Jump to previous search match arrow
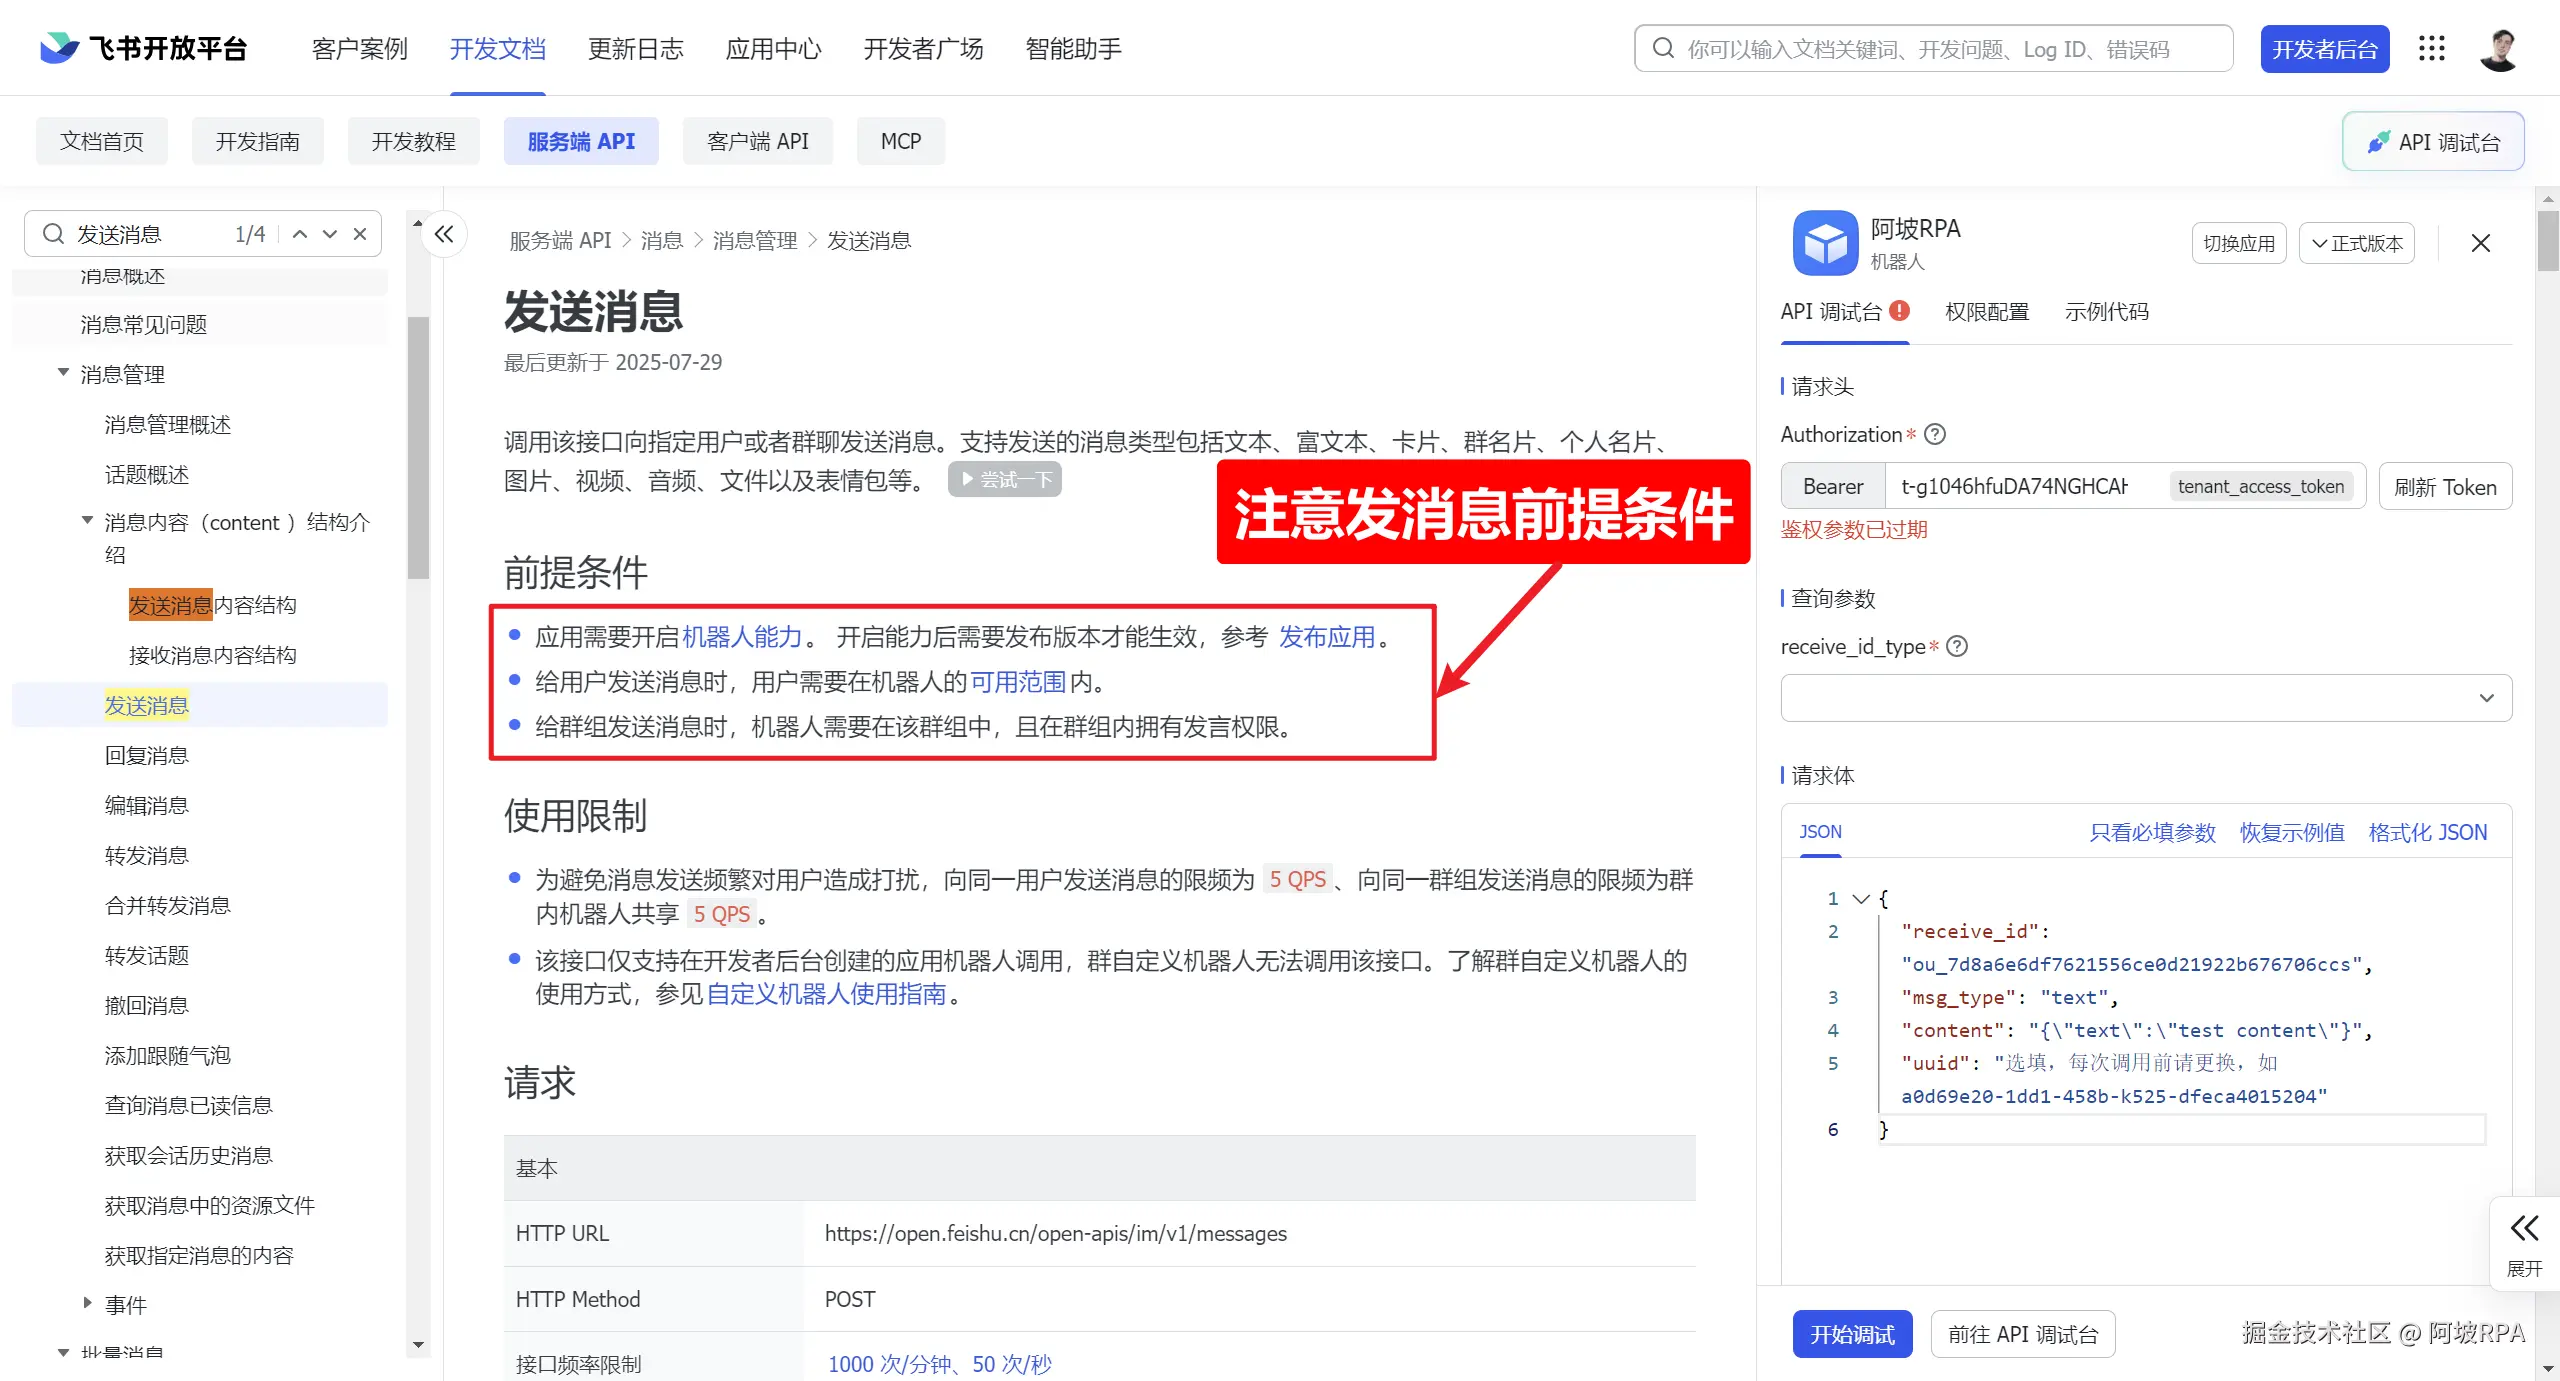 tap(300, 234)
